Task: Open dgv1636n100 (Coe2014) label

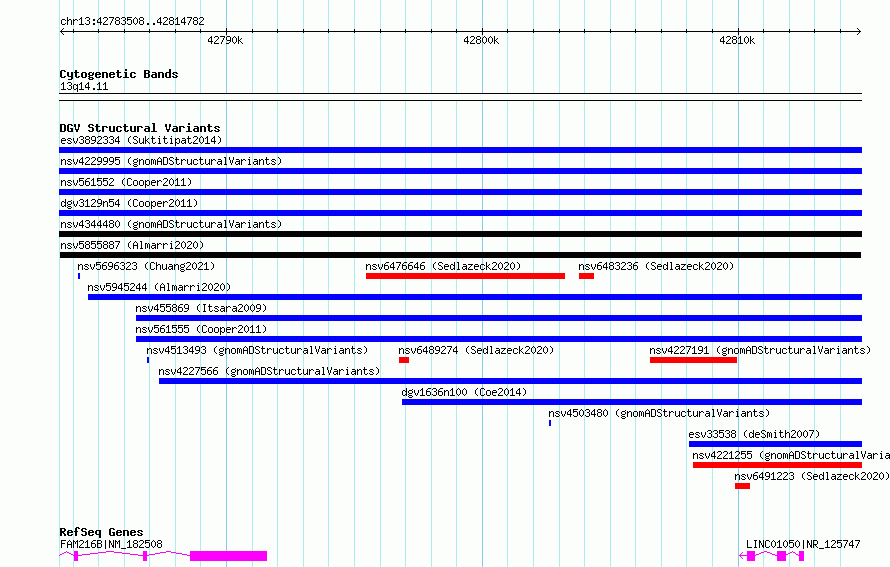Action: (x=464, y=392)
